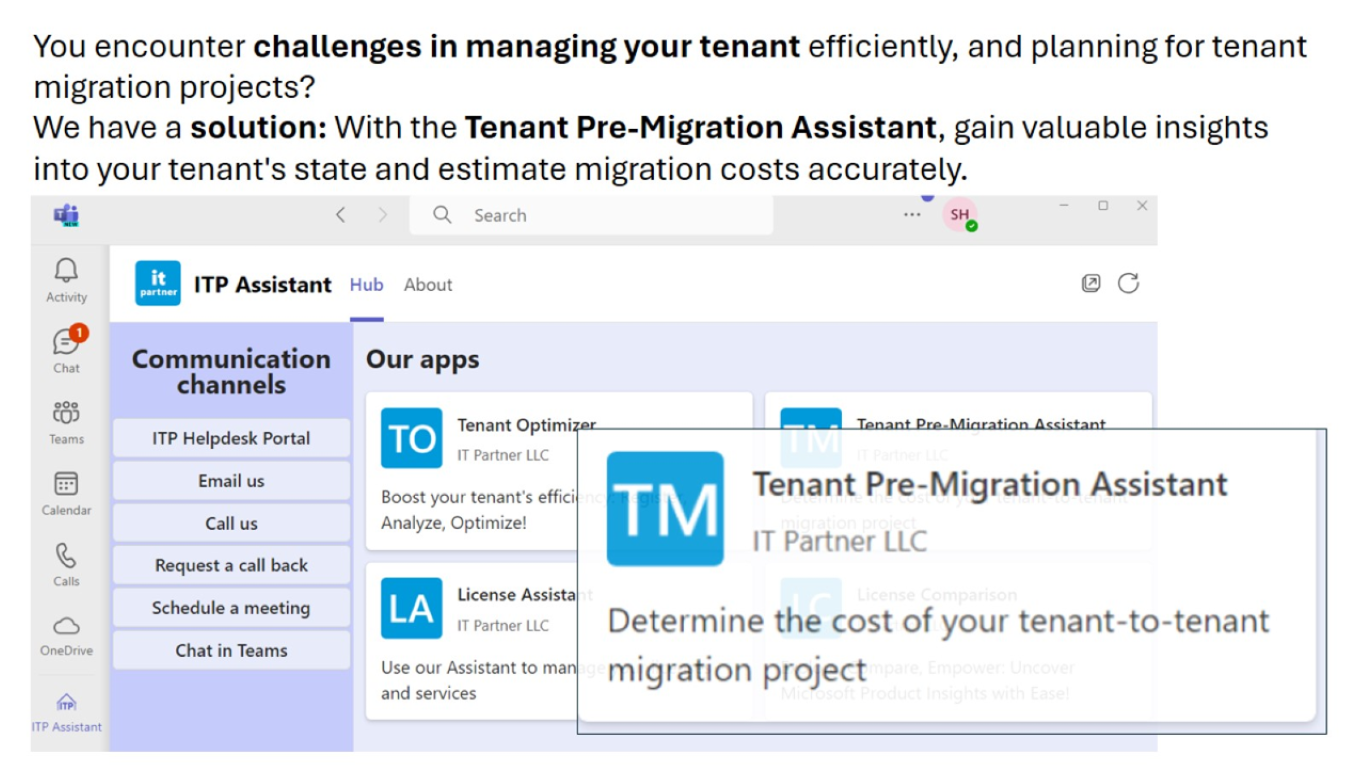Viewport: 1366px width, 768px height.
Task: Open the SH profile avatar
Action: pos(960,215)
